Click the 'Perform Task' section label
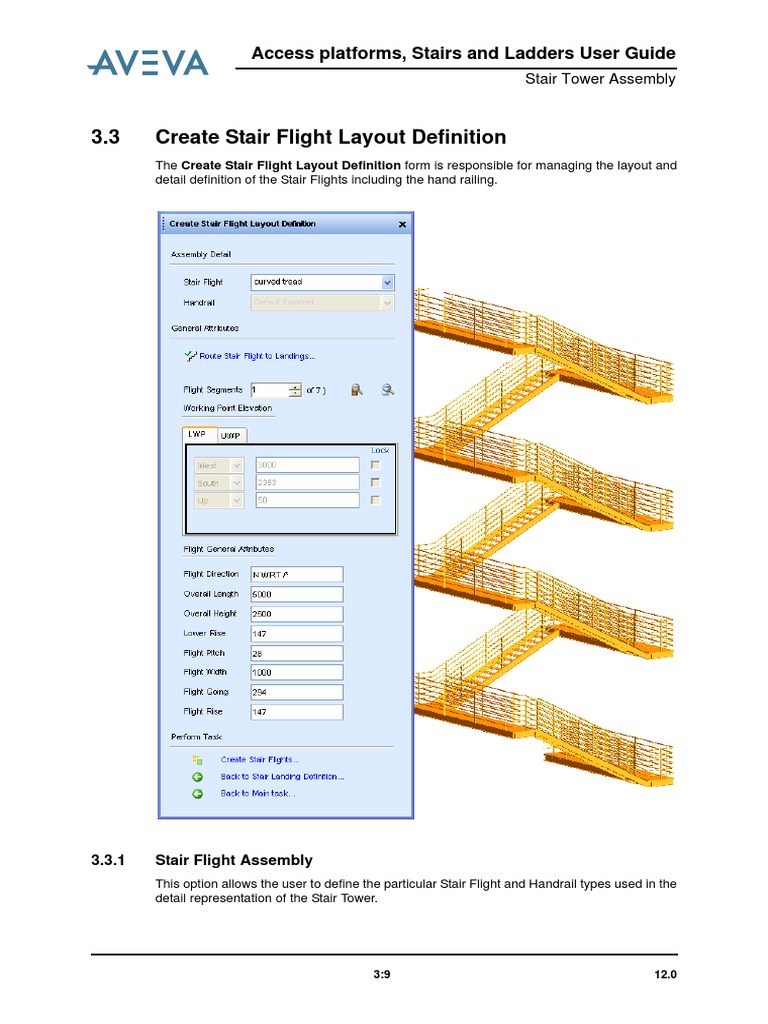Image resolution: width=768 pixels, height=1024 pixels. (x=197, y=737)
